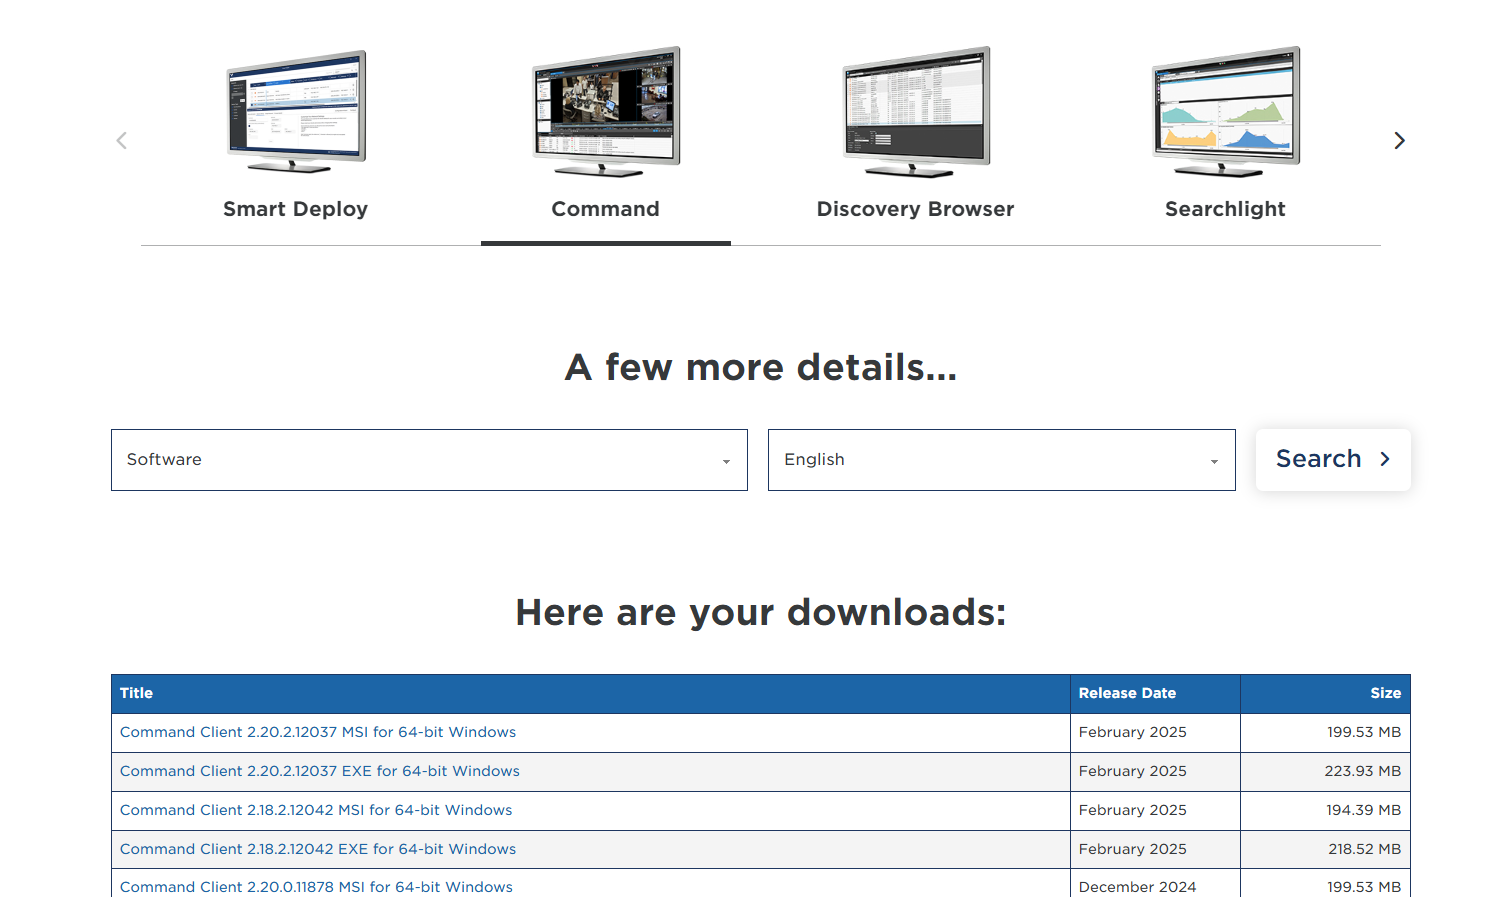
Task: Open the English language dropdown
Action: (1001, 460)
